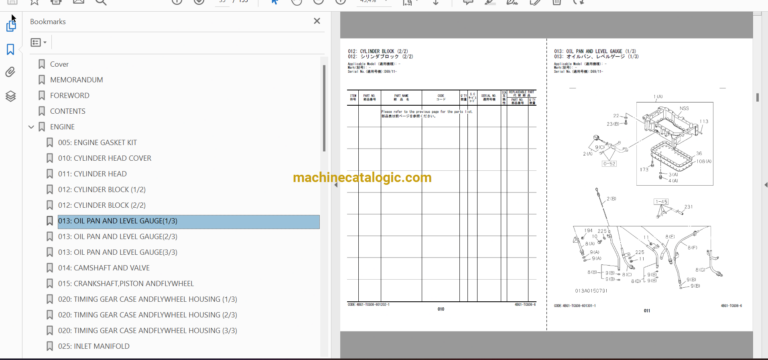Click the document view vertical scrollbar thumb

click(757, 97)
